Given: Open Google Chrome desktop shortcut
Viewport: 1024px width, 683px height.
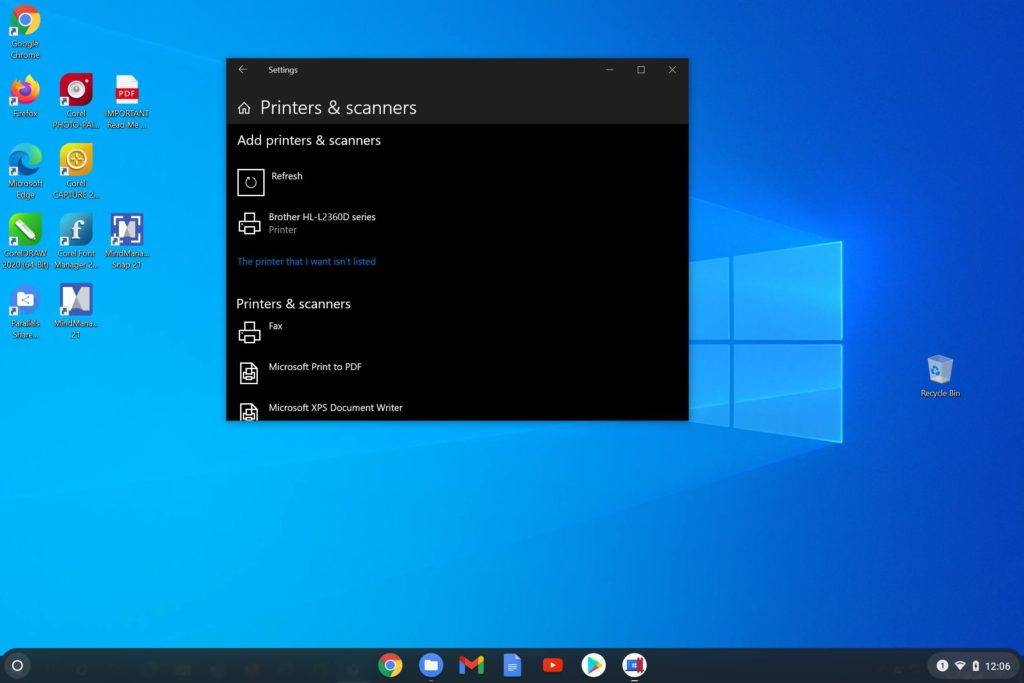Looking at the screenshot, I should coord(25,31).
